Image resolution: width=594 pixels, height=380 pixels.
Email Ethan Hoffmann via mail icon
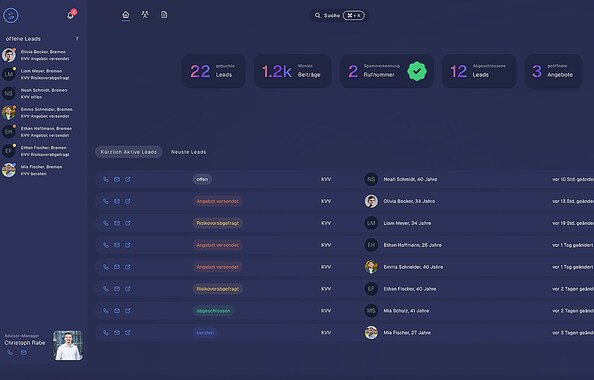117,245
